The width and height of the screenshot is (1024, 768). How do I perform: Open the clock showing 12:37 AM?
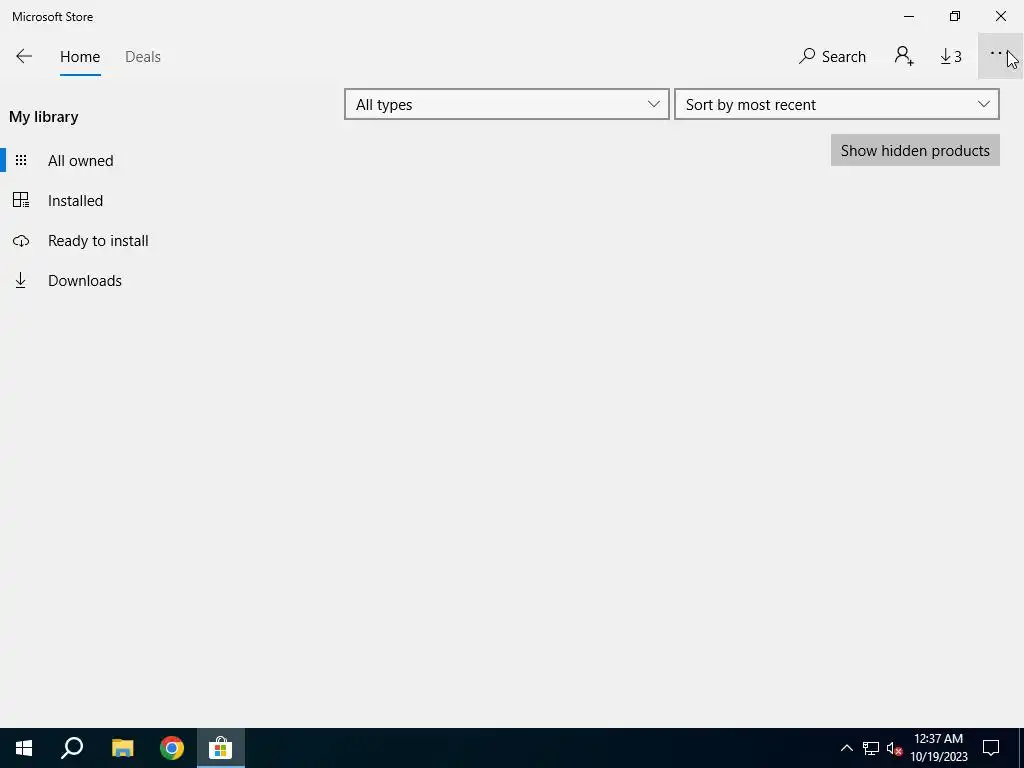938,748
